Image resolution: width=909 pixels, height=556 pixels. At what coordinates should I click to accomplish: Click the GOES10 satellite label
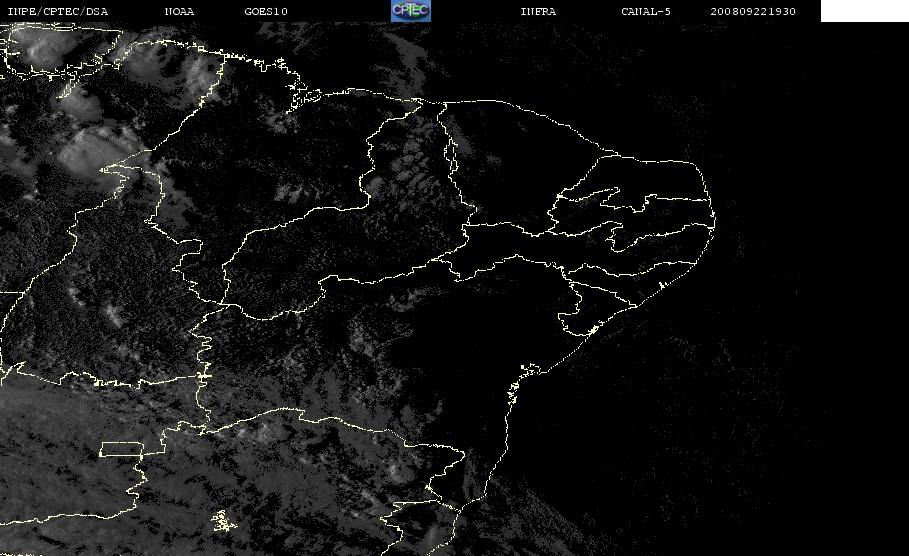(266, 12)
